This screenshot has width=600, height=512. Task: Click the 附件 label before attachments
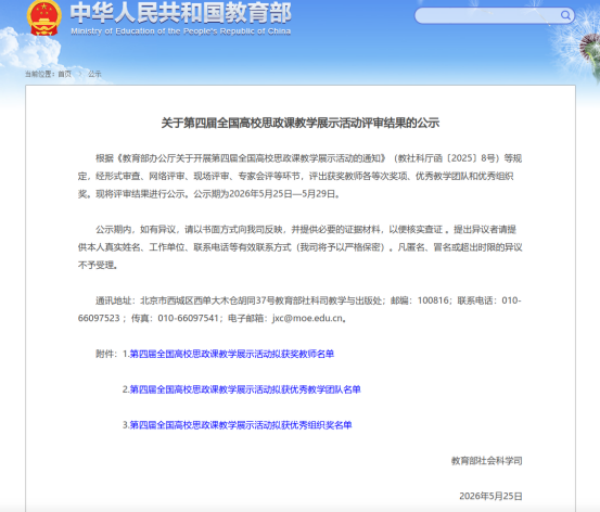[x=104, y=354]
